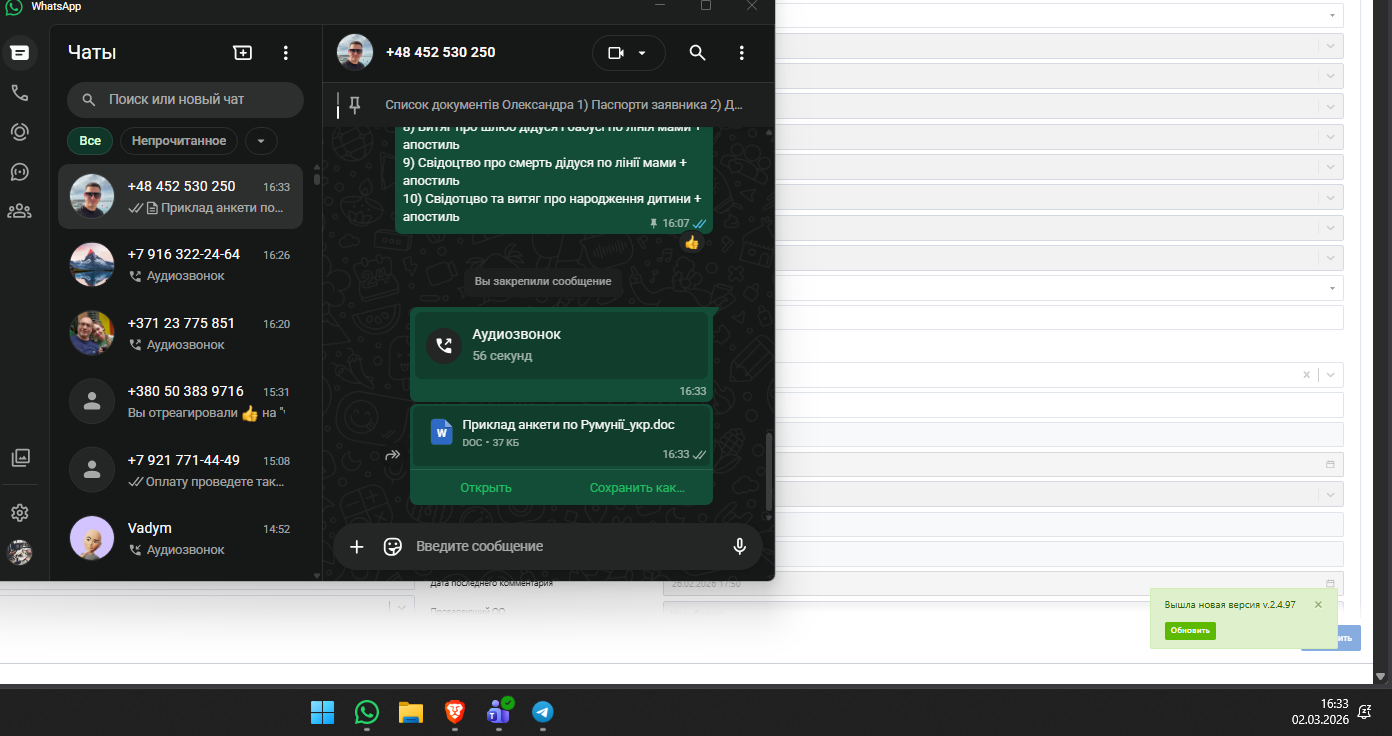Open the media gallery icon in sidebar

20,458
